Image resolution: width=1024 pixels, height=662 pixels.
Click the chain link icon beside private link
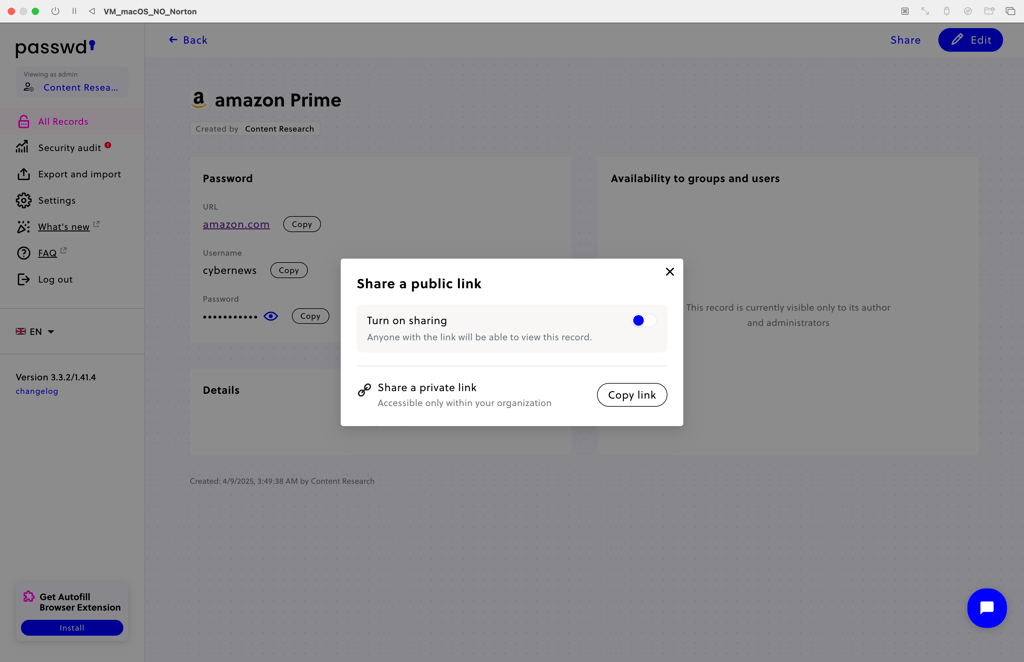click(x=364, y=390)
